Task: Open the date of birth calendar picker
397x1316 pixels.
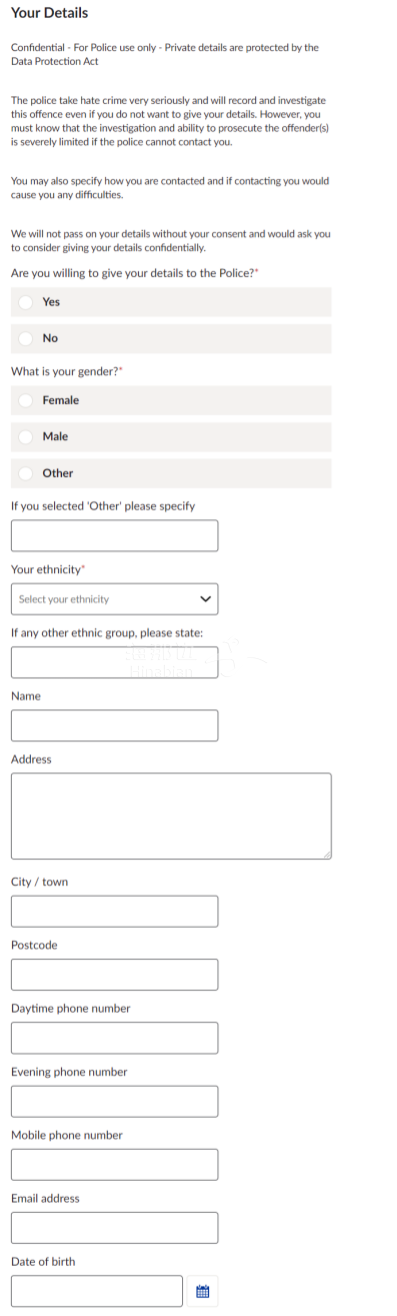Action: 203,1291
